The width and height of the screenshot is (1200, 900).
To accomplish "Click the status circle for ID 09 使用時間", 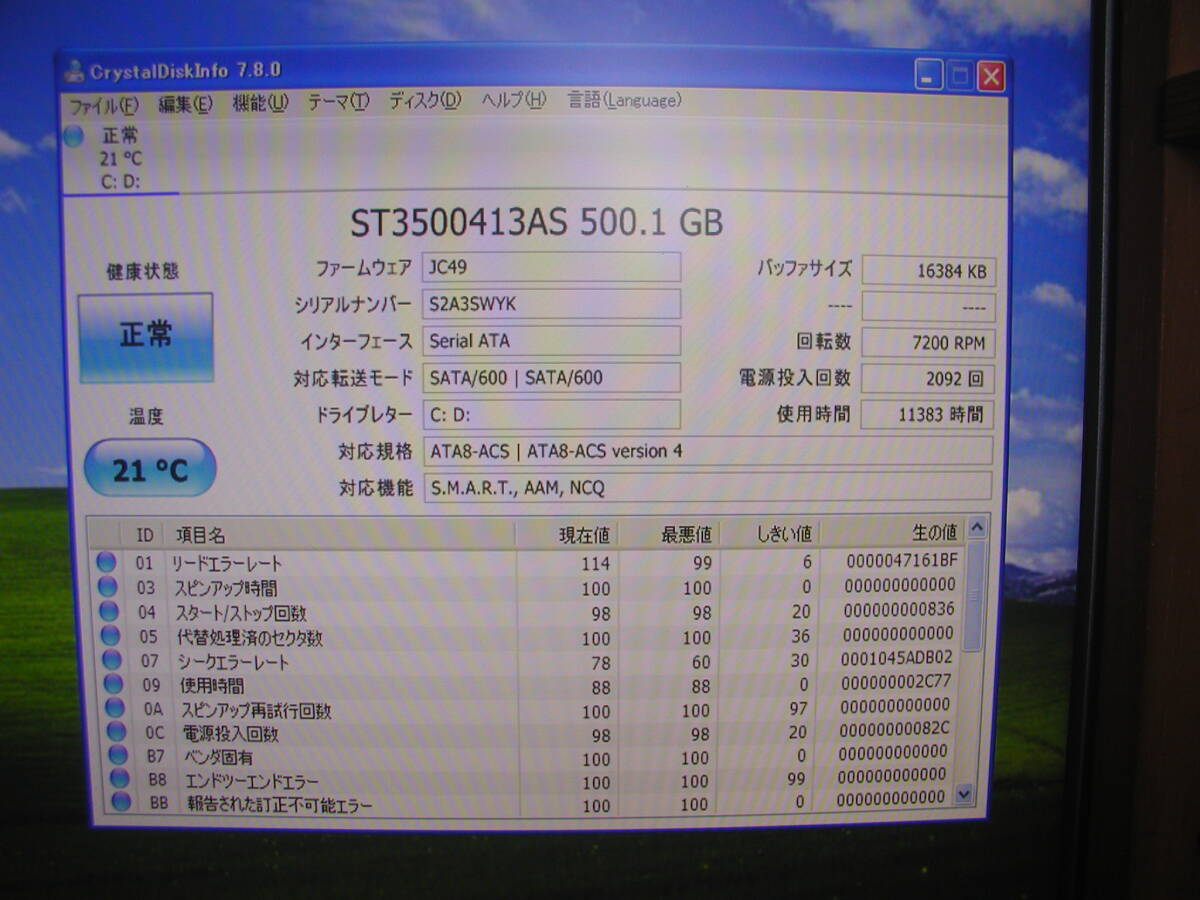I will [113, 684].
